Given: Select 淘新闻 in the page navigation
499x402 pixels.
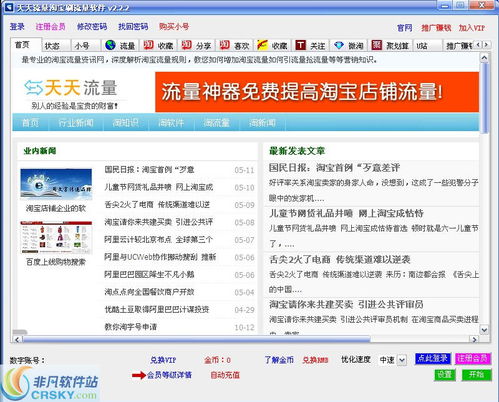Looking at the screenshot, I should [x=262, y=123].
